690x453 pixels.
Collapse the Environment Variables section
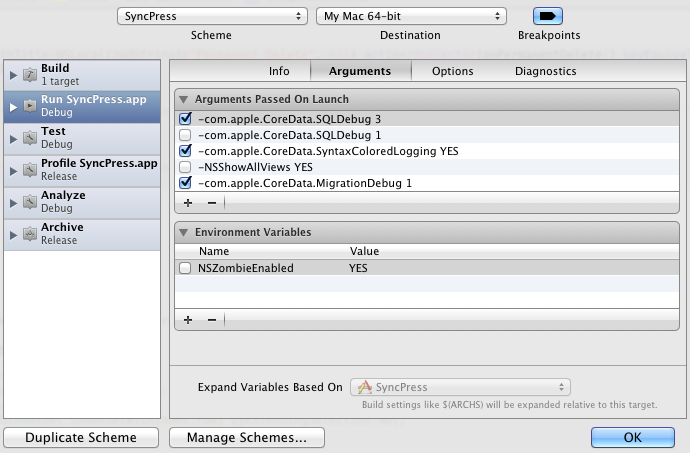point(184,232)
